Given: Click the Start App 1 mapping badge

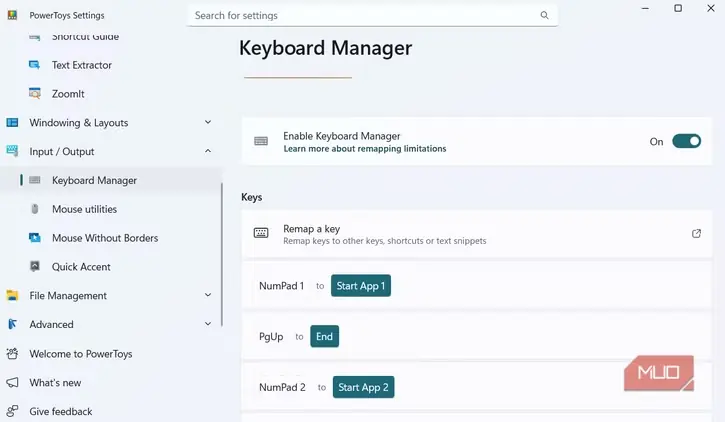Looking at the screenshot, I should click(x=361, y=286).
